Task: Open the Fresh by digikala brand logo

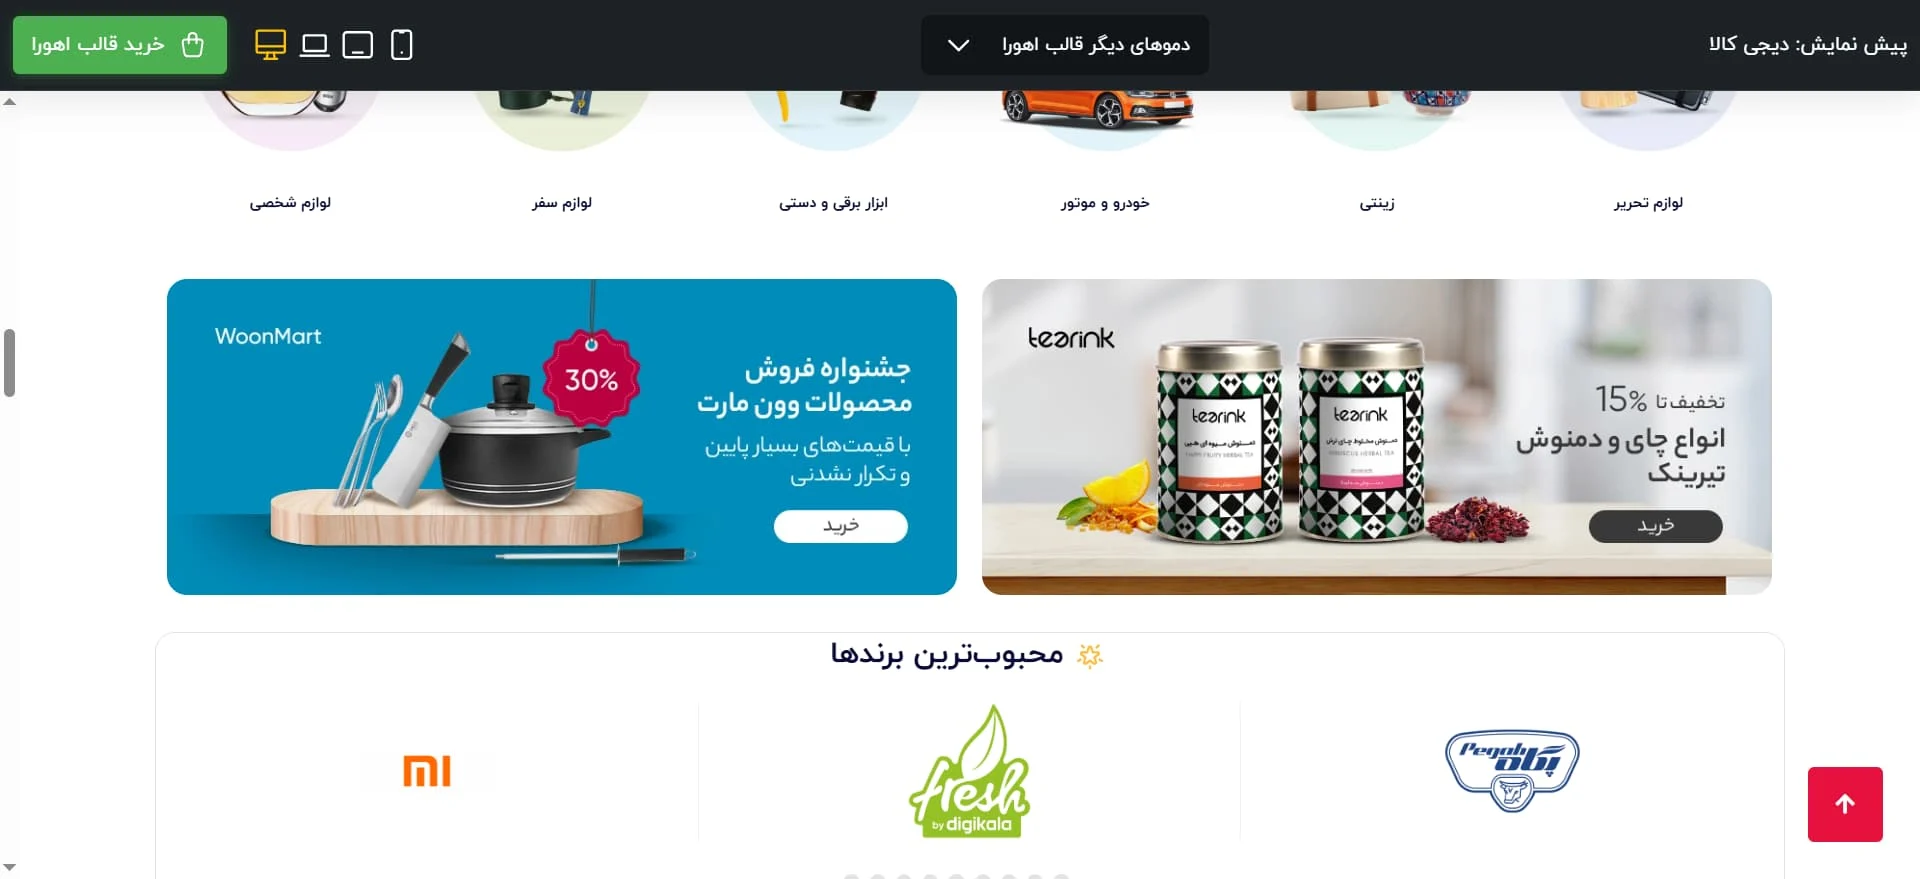Action: 969,771
